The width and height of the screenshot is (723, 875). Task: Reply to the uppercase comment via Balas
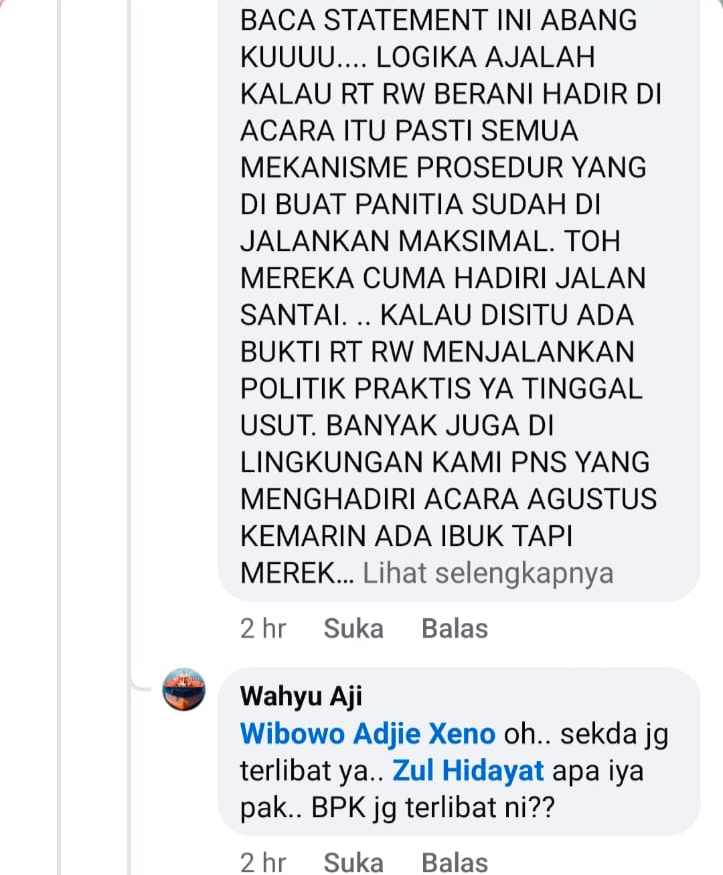[455, 629]
